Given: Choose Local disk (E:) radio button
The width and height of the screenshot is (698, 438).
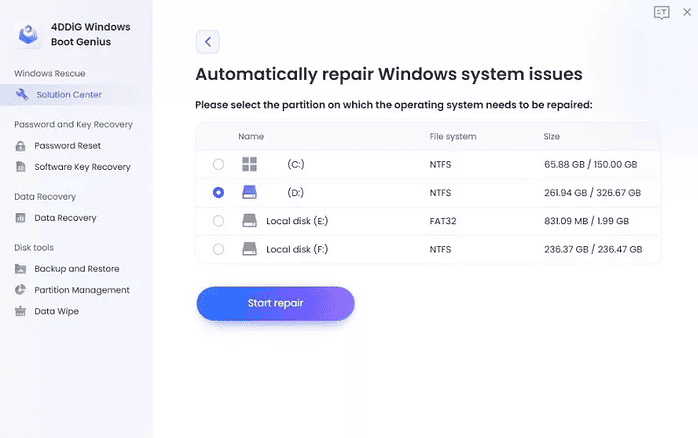Looking at the screenshot, I should [218, 220].
